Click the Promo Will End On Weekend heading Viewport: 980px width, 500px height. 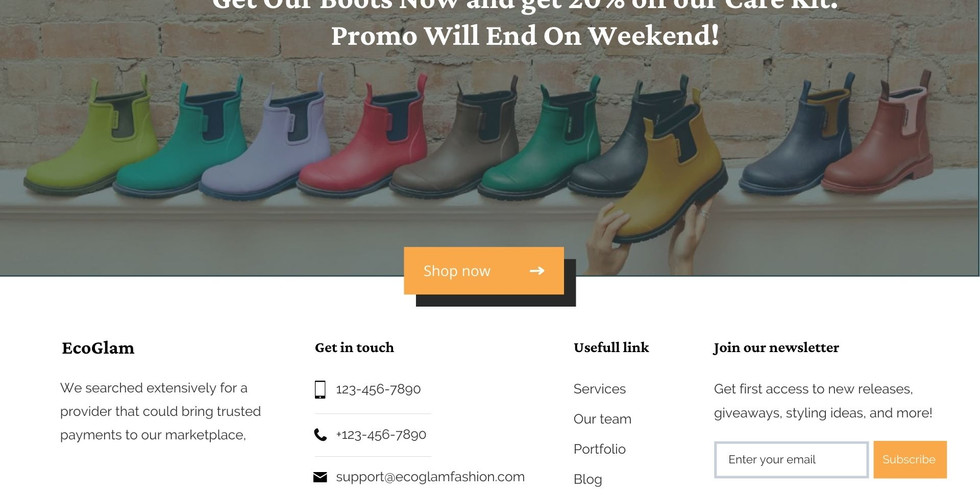click(525, 35)
